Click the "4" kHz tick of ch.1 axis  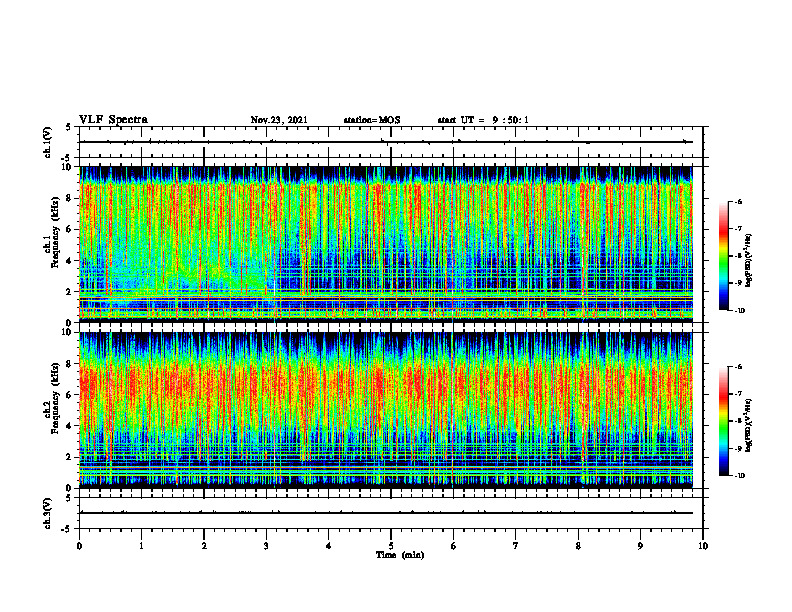click(69, 261)
